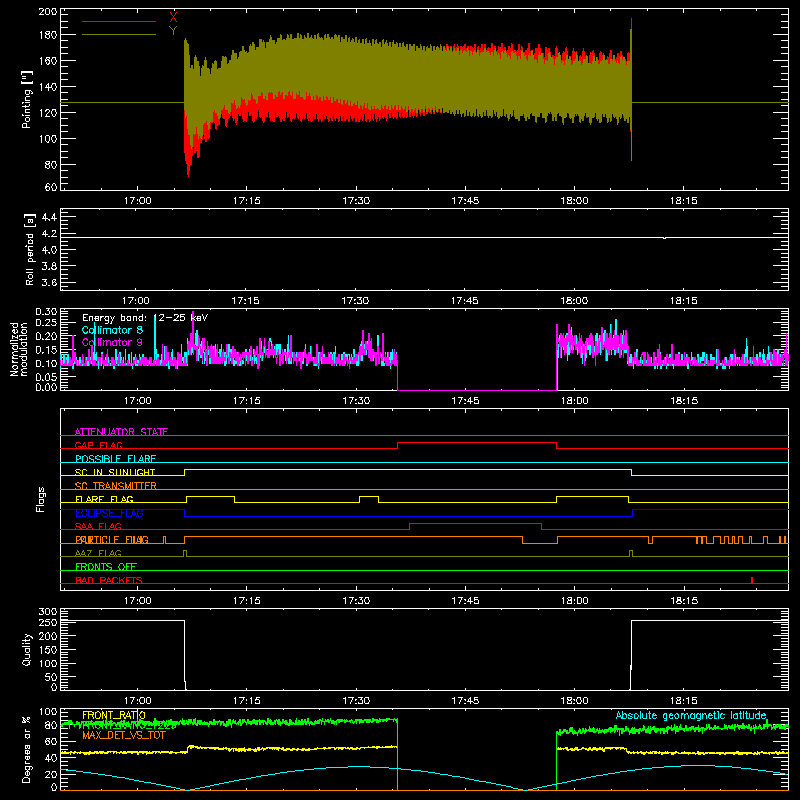Click the Roll period [s] axis title
The width and height of the screenshot is (800, 800).
(29, 249)
